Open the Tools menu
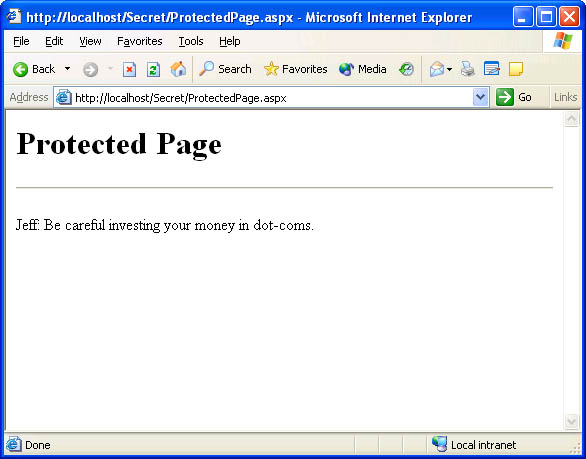586x459 pixels. [x=191, y=41]
